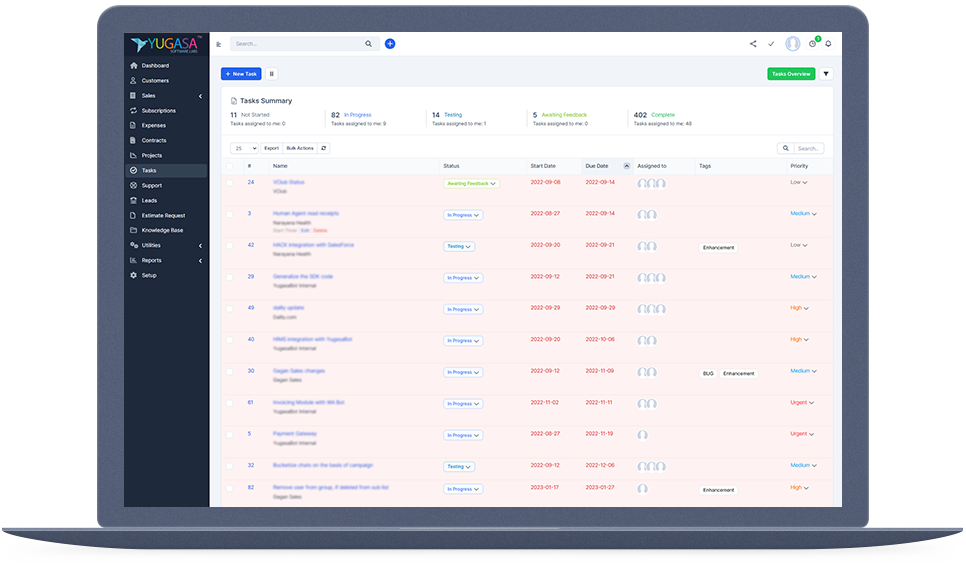Check the select-all checkbox in table header
This screenshot has height=565, width=966.
pyautogui.click(x=229, y=166)
